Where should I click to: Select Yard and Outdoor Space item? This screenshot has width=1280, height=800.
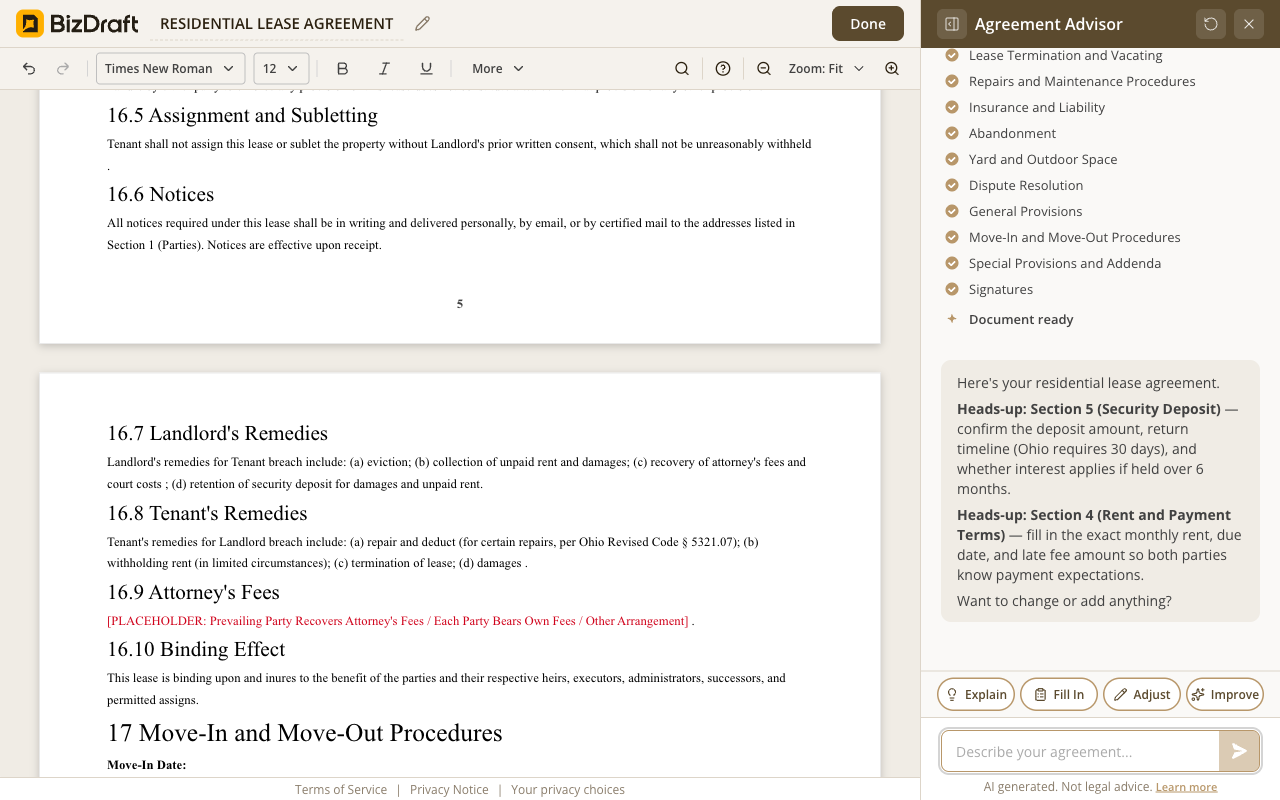click(x=1043, y=159)
